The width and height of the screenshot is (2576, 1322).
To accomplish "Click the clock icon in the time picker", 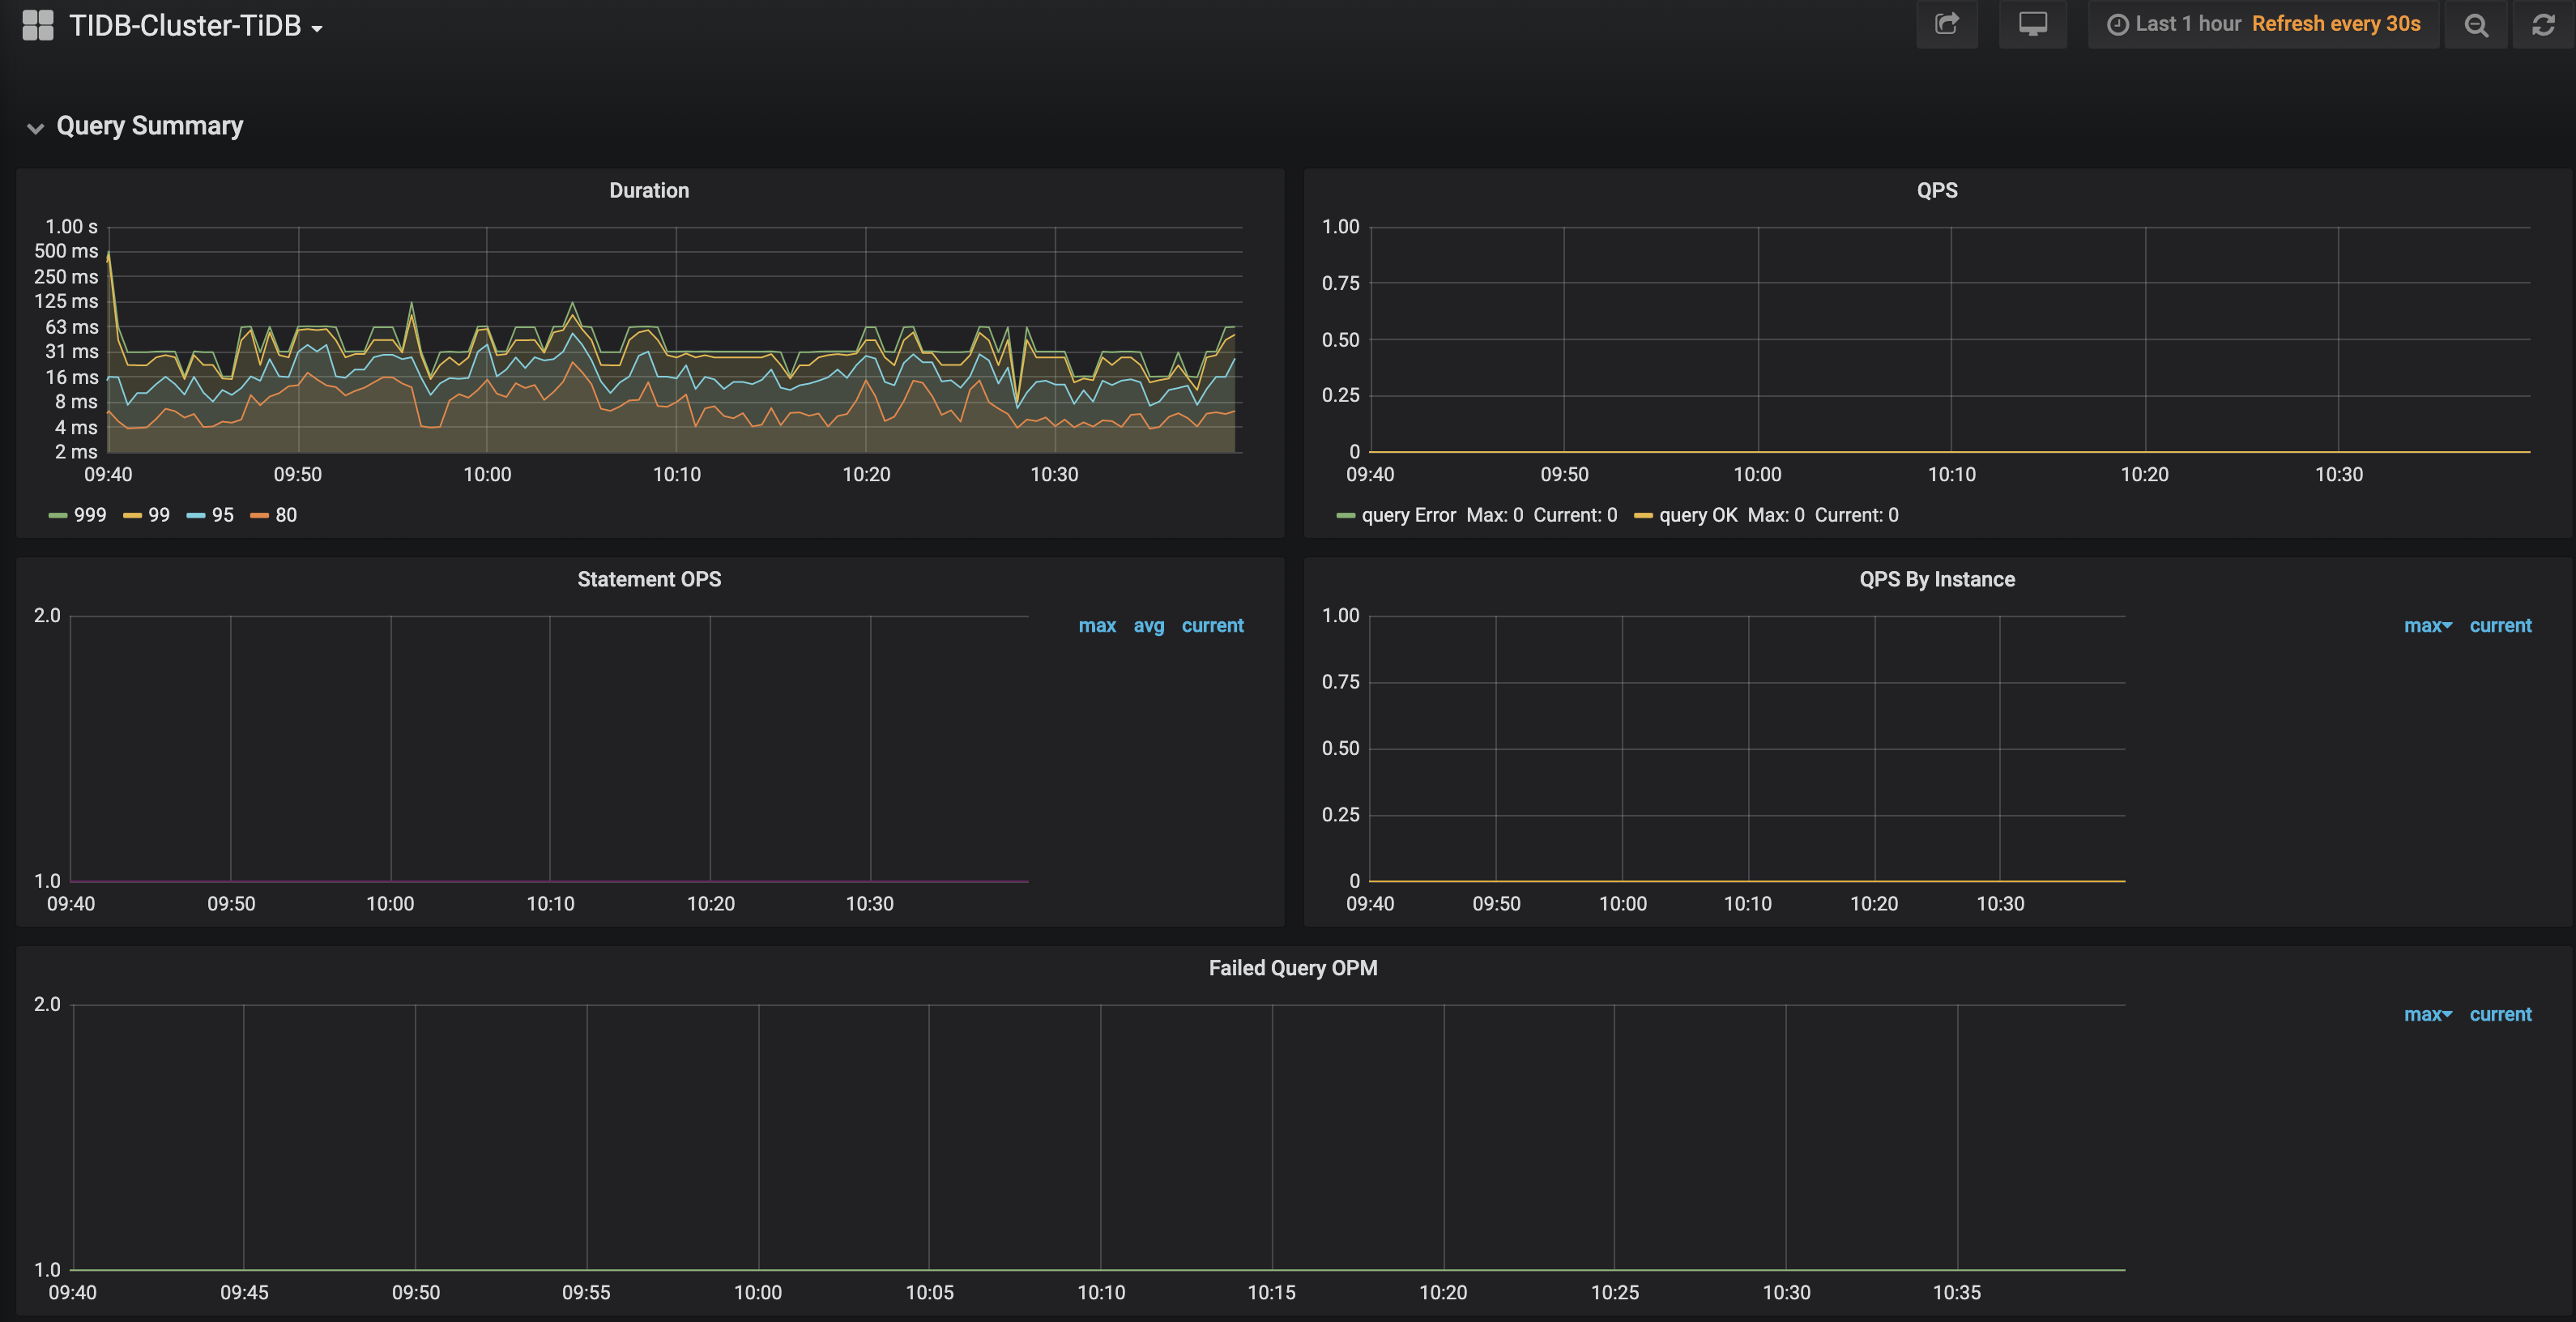I will (x=2119, y=23).
